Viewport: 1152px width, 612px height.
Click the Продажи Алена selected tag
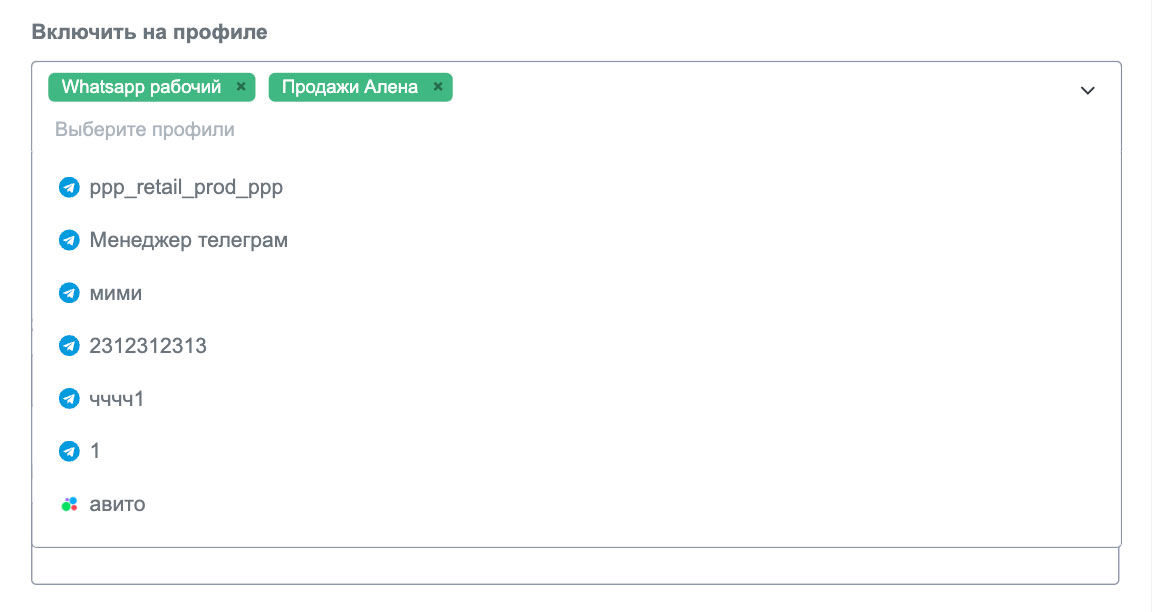pyautogui.click(x=350, y=87)
